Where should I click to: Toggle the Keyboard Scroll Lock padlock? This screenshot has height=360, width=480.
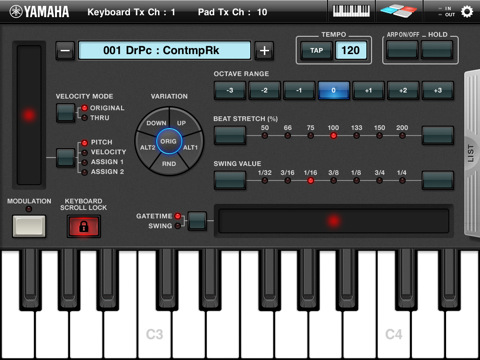point(84,226)
